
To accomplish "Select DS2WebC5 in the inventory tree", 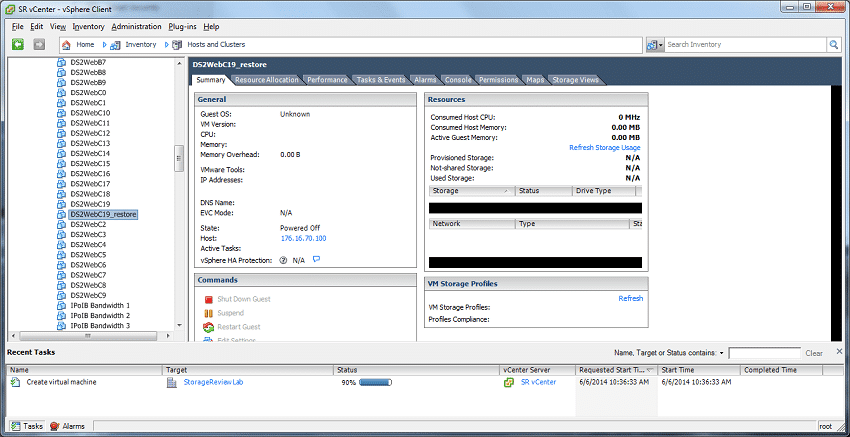I will (x=88, y=255).
